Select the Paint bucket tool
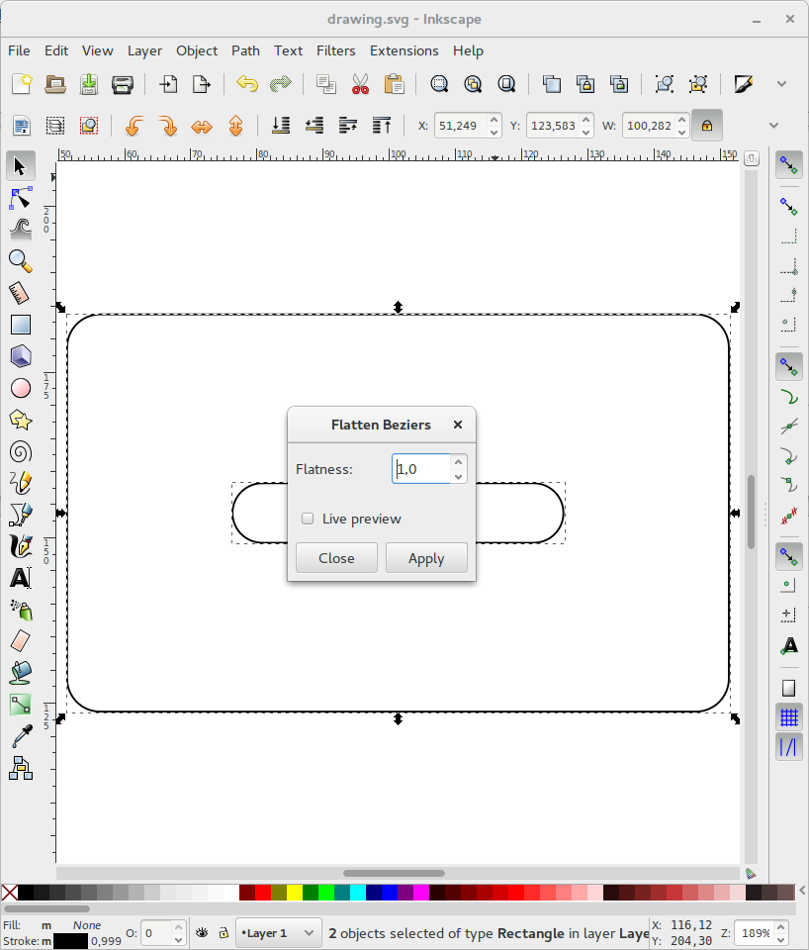Viewport: 809px width, 950px height. click(21, 673)
